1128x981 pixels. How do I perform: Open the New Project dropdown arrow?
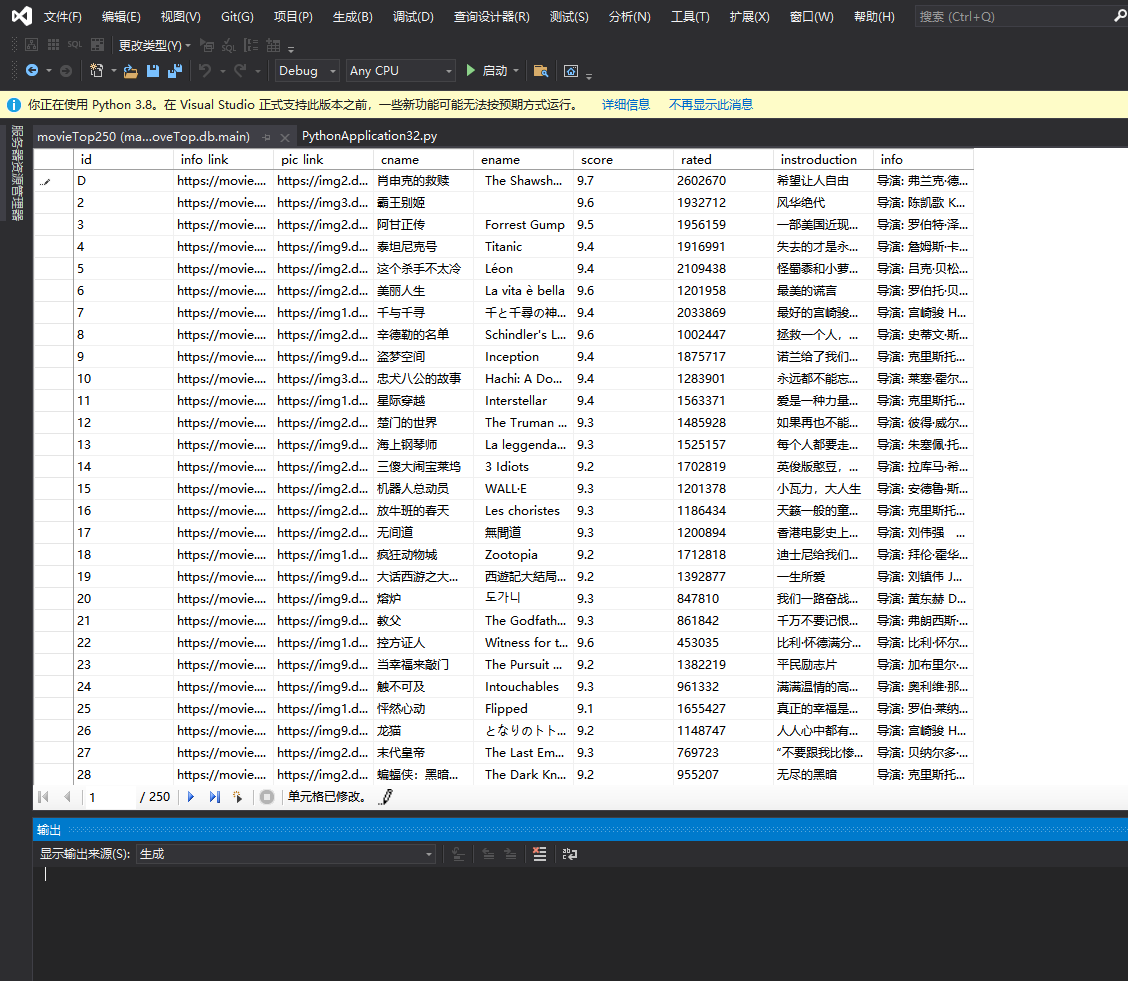click(114, 70)
